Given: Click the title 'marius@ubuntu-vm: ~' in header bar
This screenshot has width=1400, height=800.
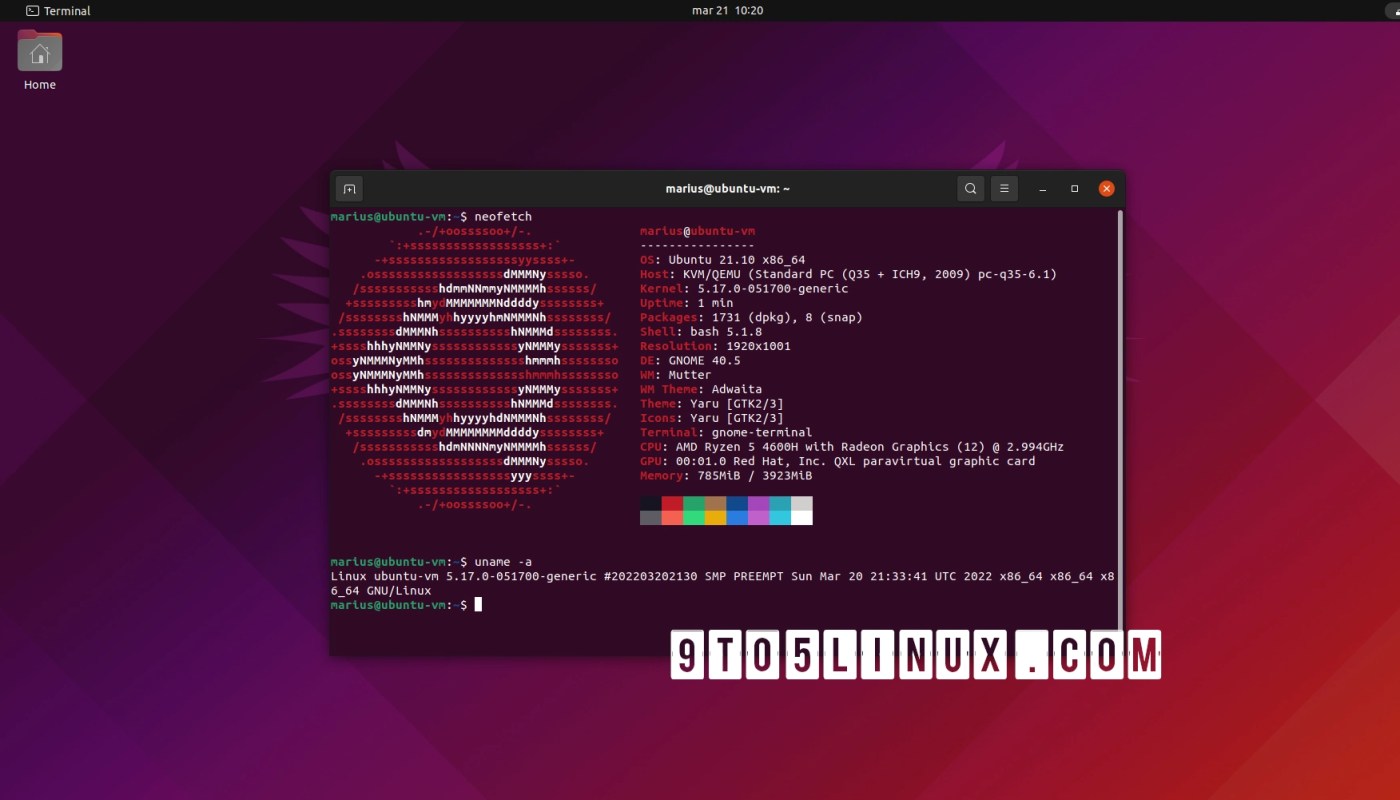Looking at the screenshot, I should click(x=727, y=188).
